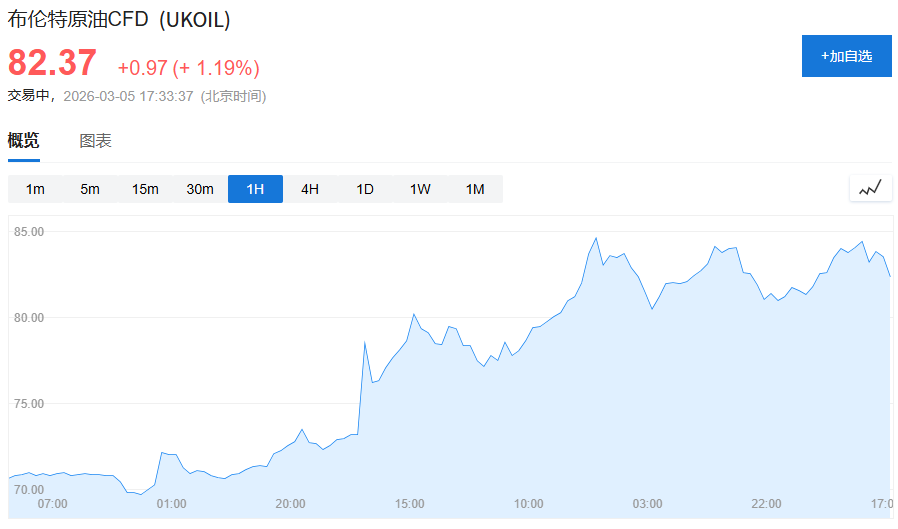Click the 15:00 time axis label
The width and height of the screenshot is (898, 529).
[x=409, y=503]
